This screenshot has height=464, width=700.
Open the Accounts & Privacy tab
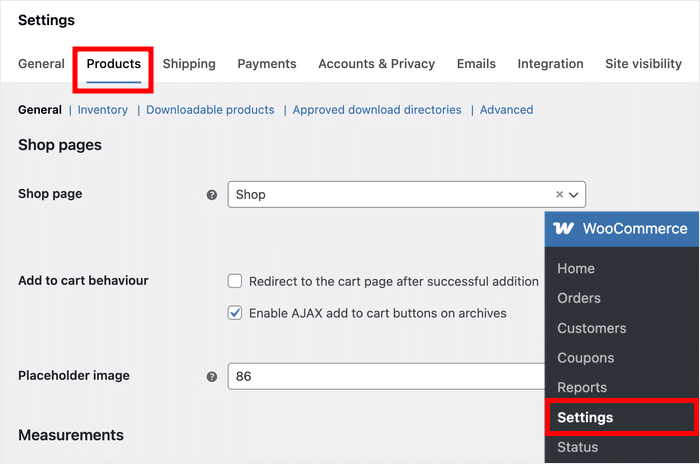point(376,64)
